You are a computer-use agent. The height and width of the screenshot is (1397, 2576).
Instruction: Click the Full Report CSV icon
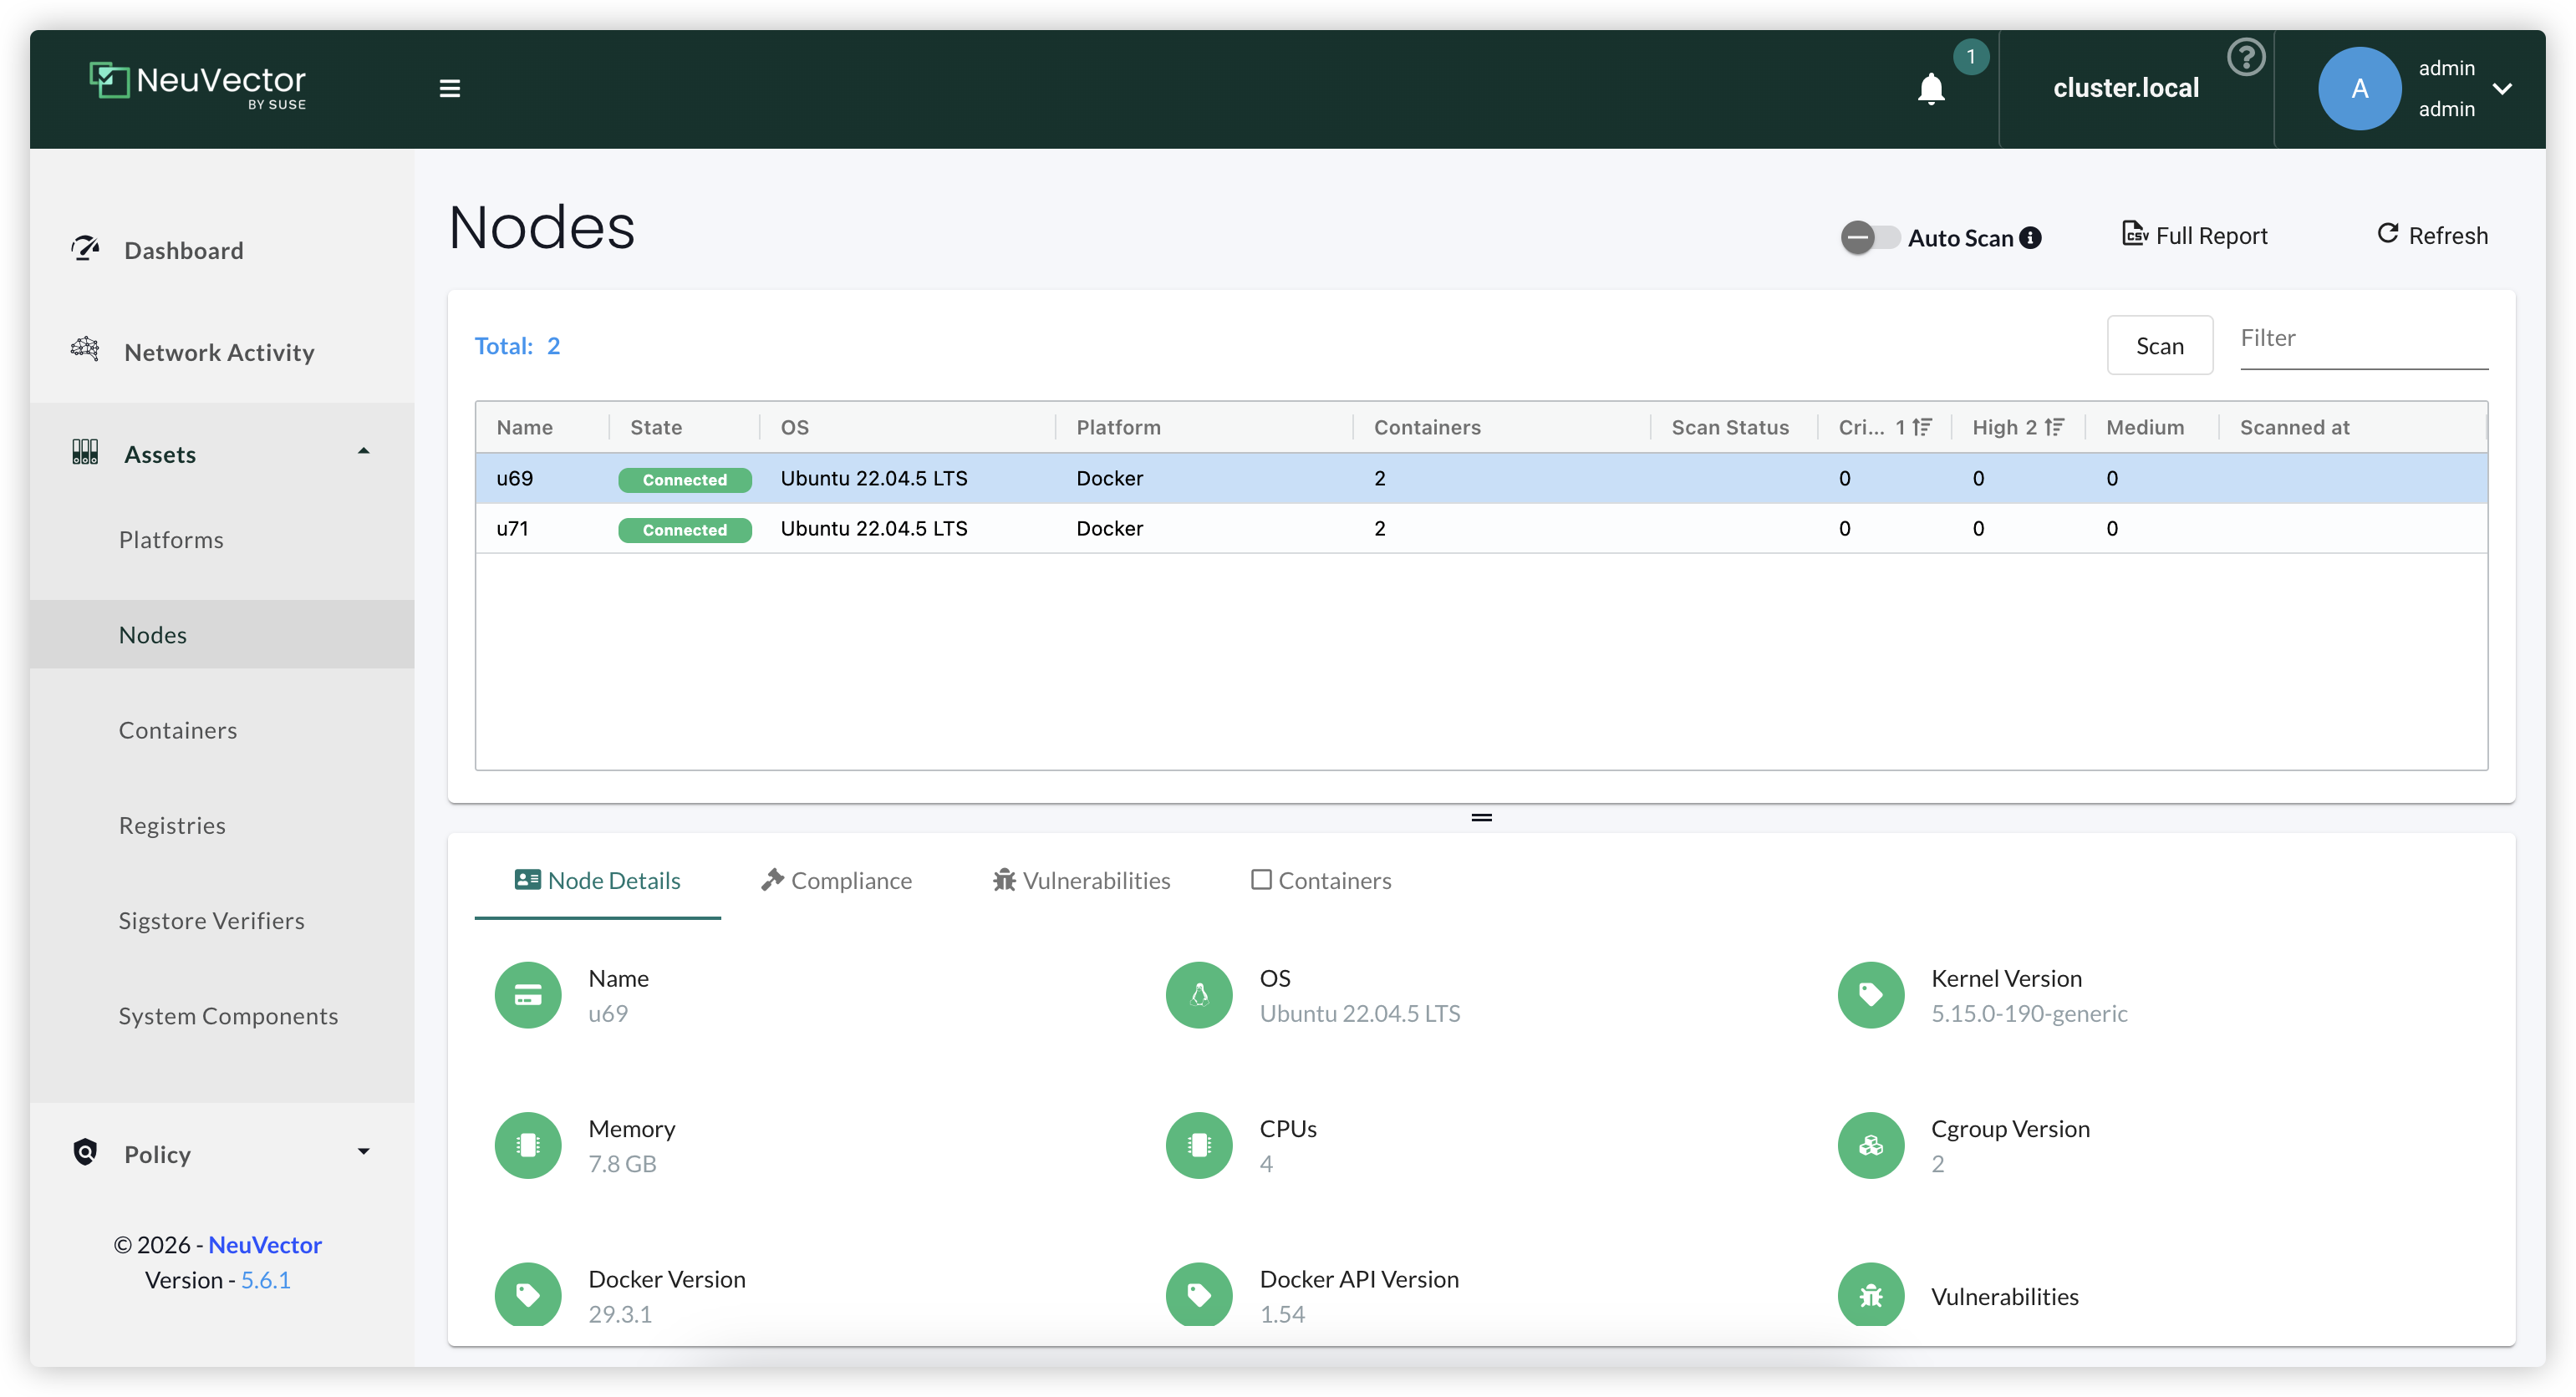2134,234
